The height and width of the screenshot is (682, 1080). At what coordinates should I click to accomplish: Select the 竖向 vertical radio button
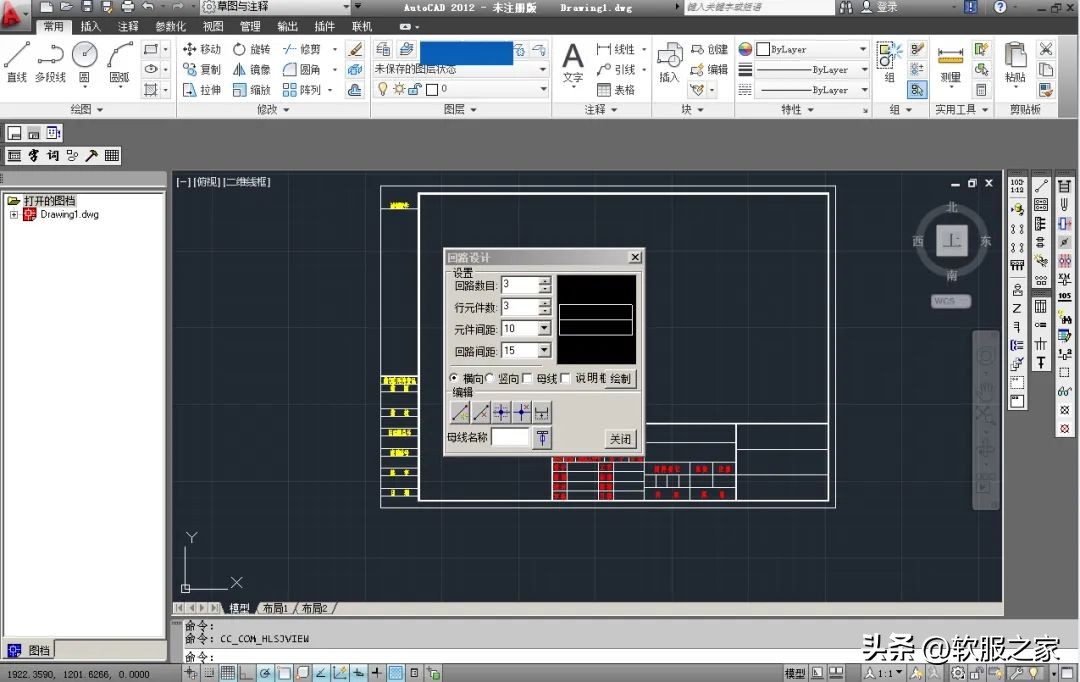(490, 378)
